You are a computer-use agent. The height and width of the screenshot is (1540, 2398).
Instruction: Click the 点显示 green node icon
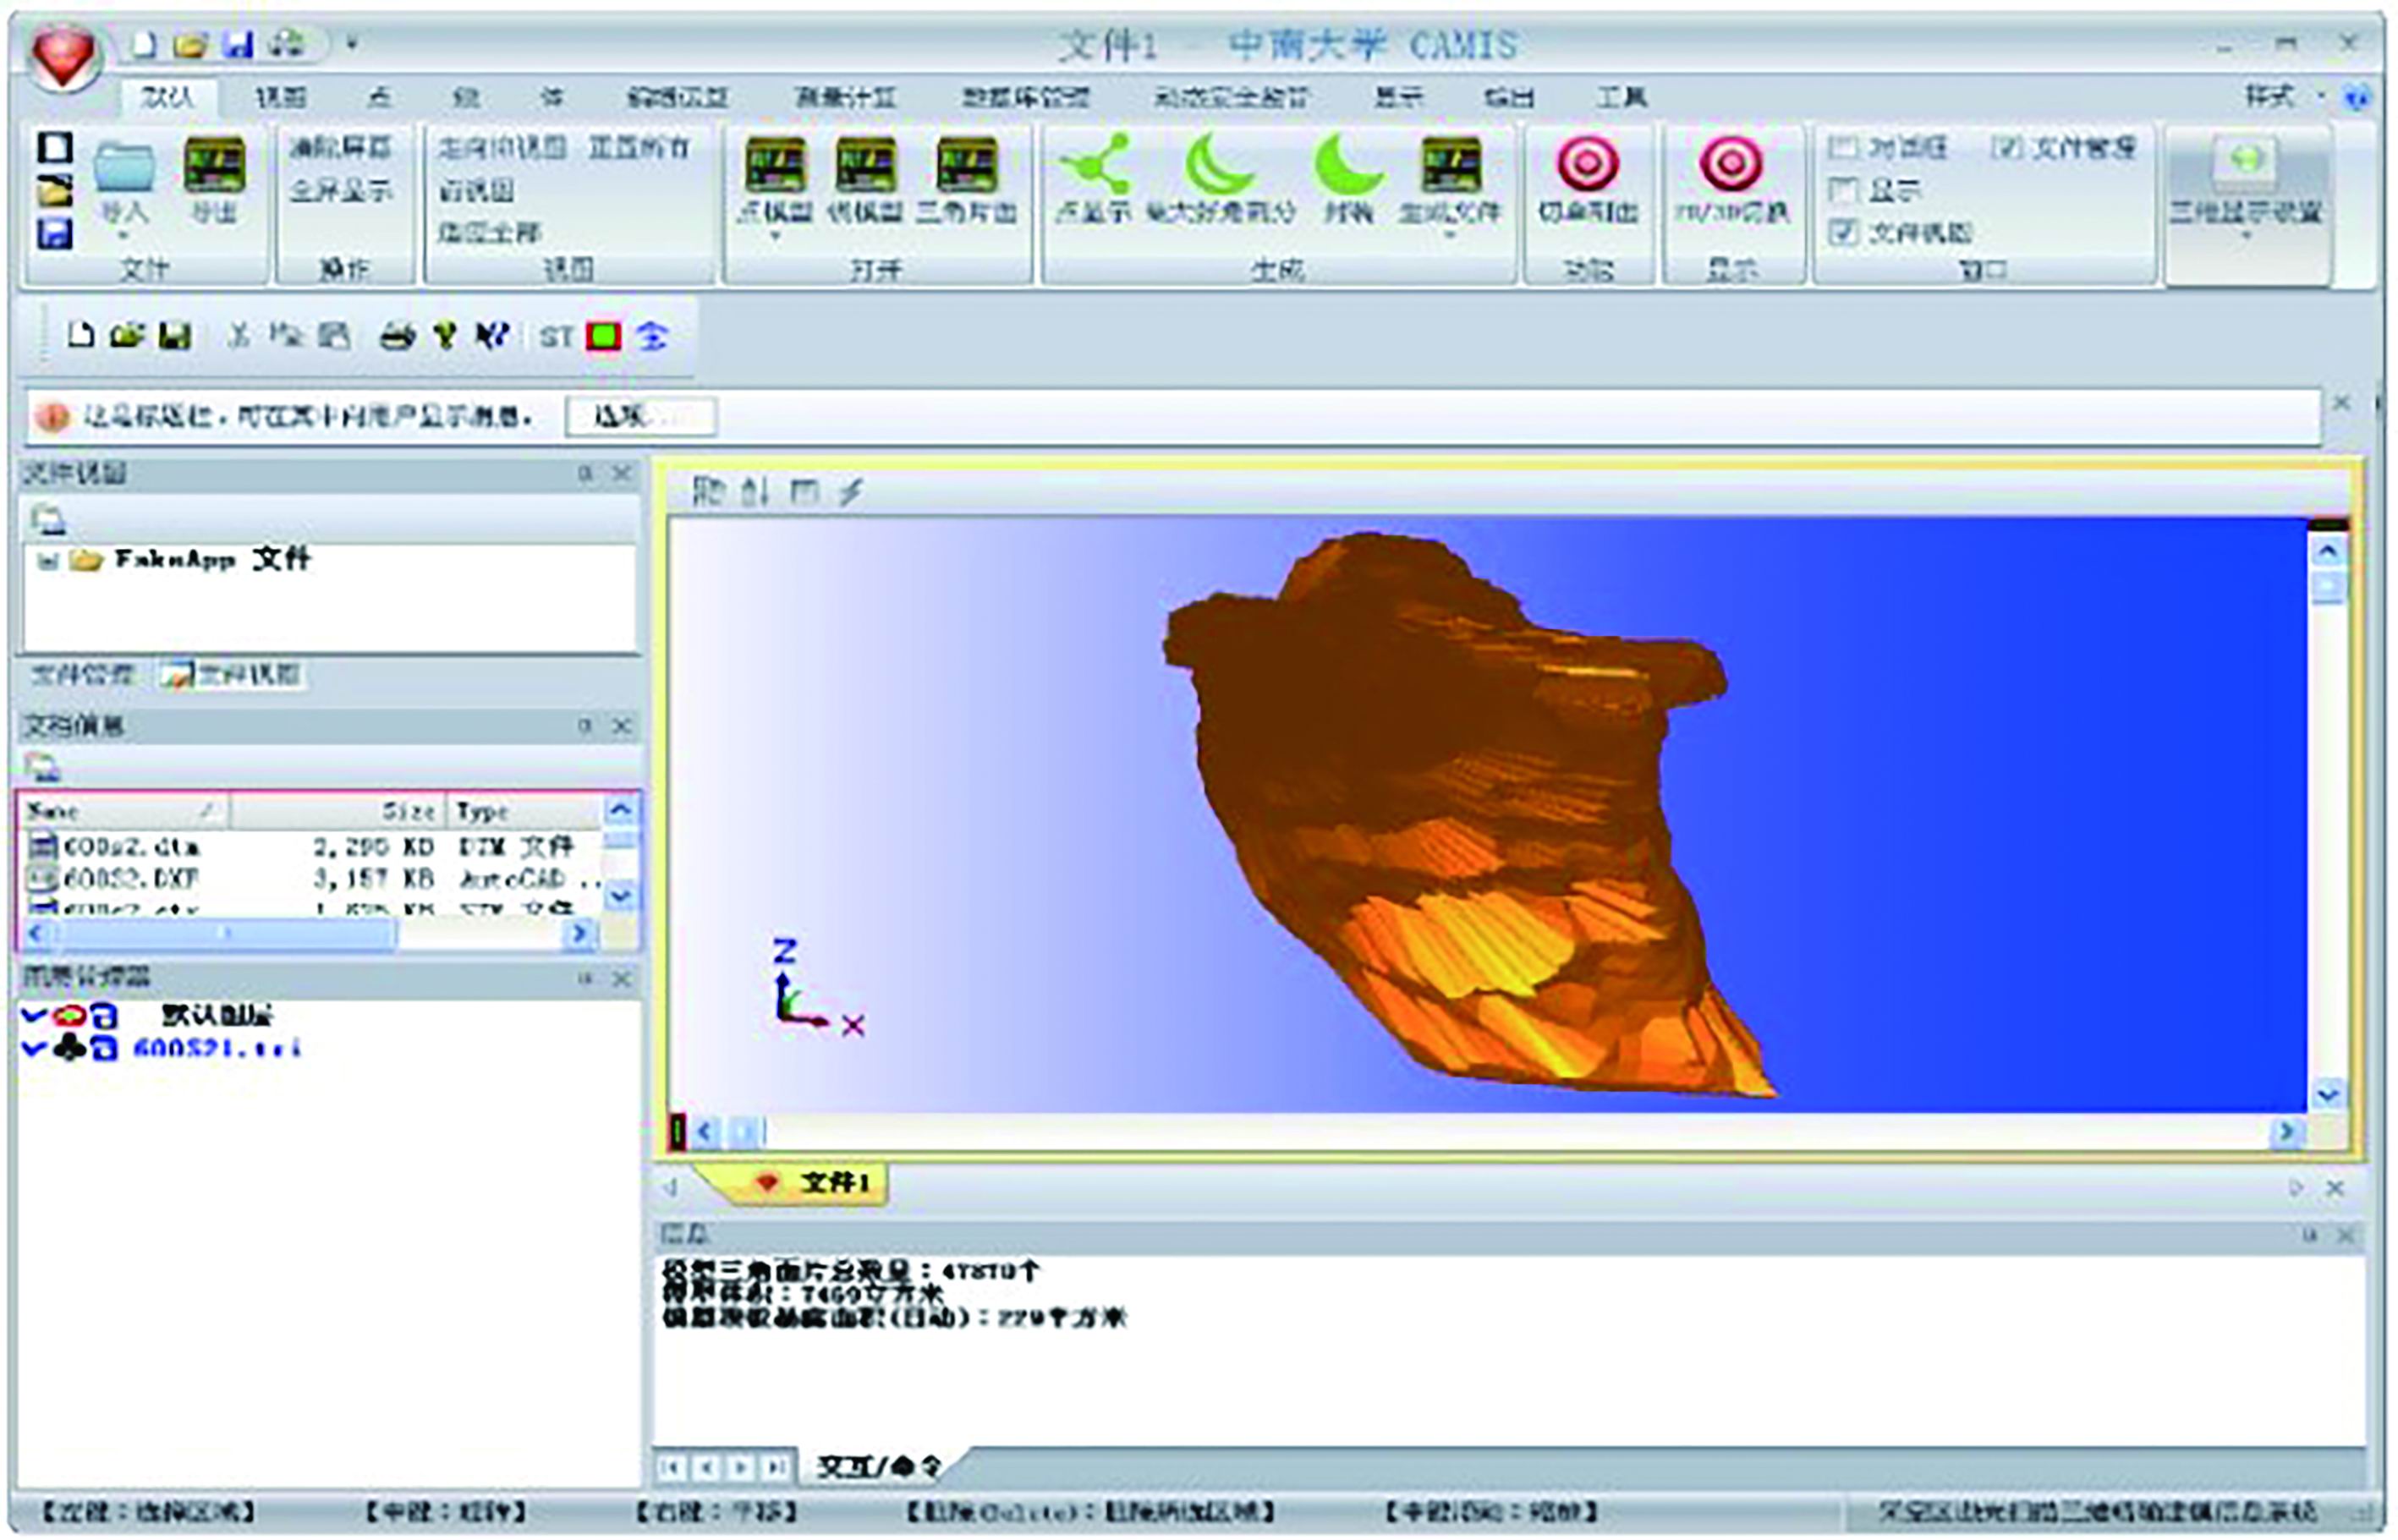point(1095,165)
